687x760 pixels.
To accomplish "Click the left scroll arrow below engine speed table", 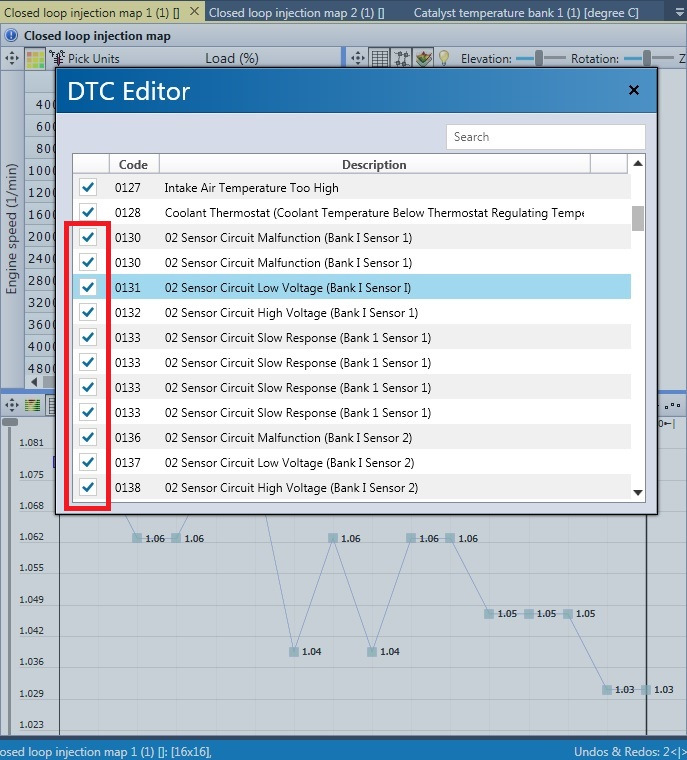I will 34,382.
